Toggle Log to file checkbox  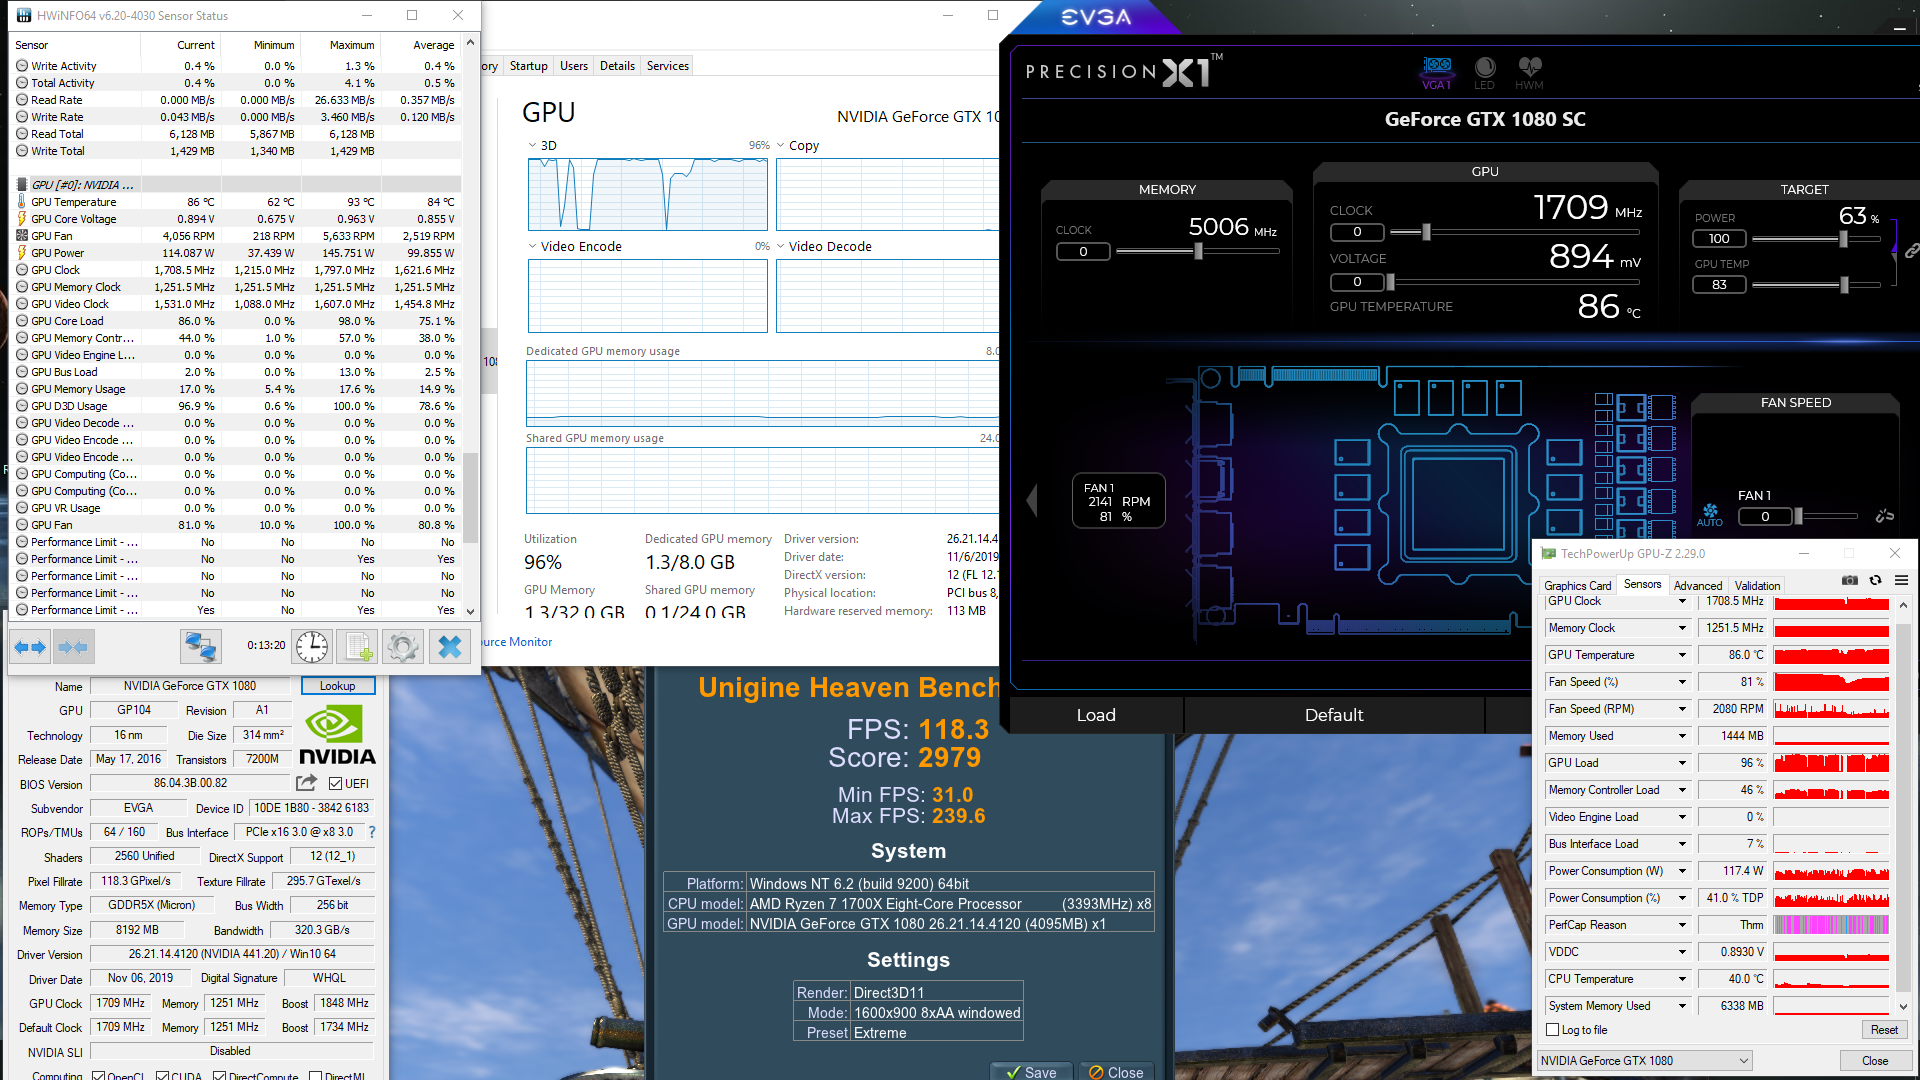pyautogui.click(x=1553, y=1030)
